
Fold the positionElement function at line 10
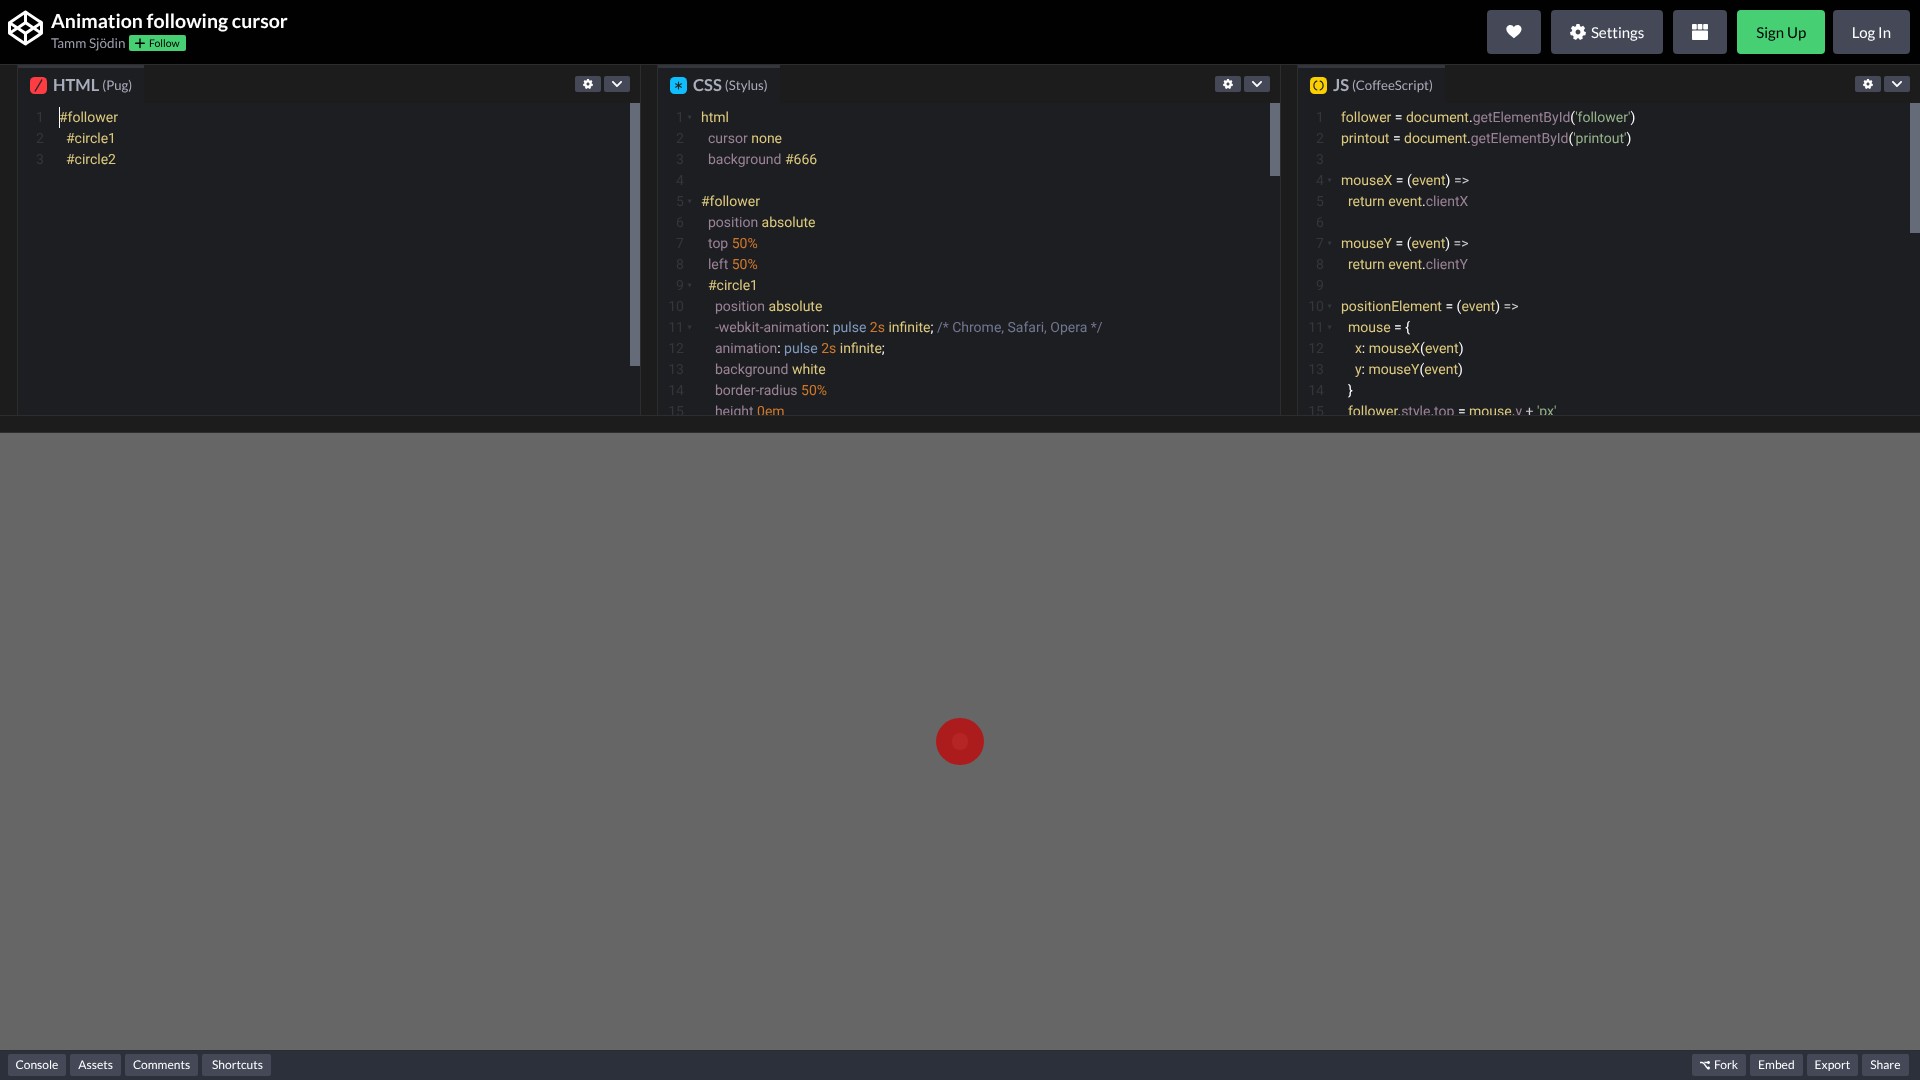1329,307
